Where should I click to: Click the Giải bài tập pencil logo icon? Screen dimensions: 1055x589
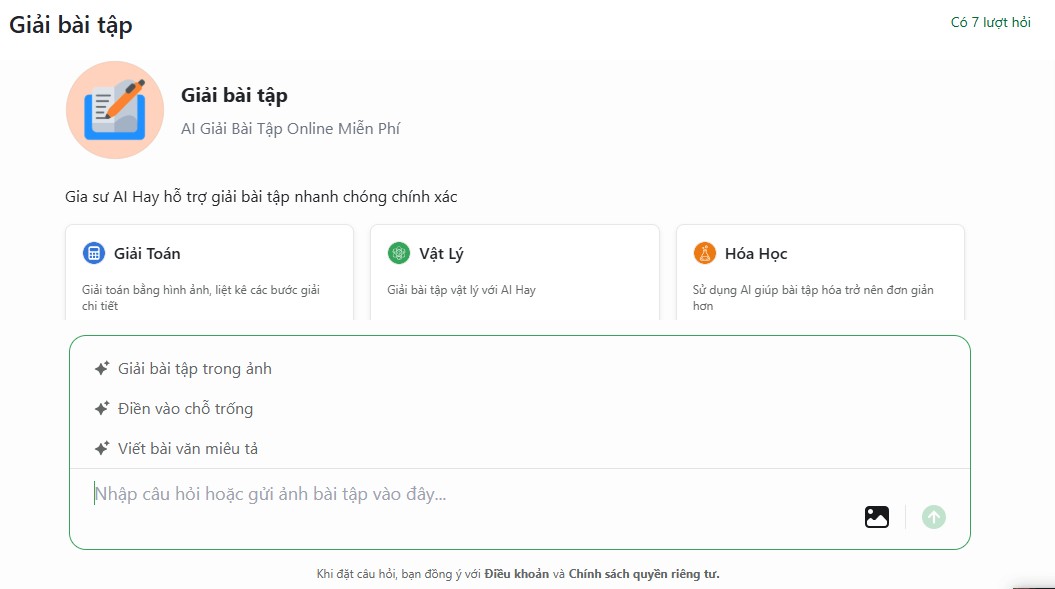tap(114, 109)
